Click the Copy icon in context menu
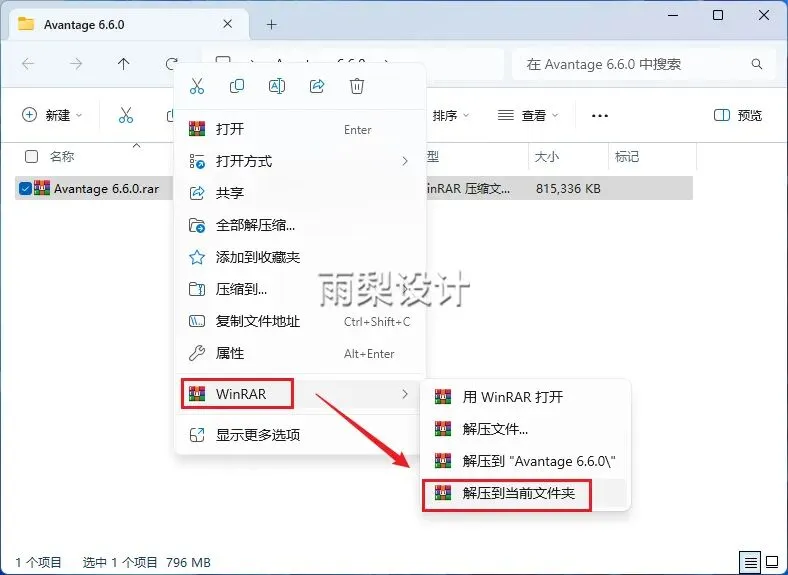Viewport: 788px width, 575px height. click(x=237, y=86)
